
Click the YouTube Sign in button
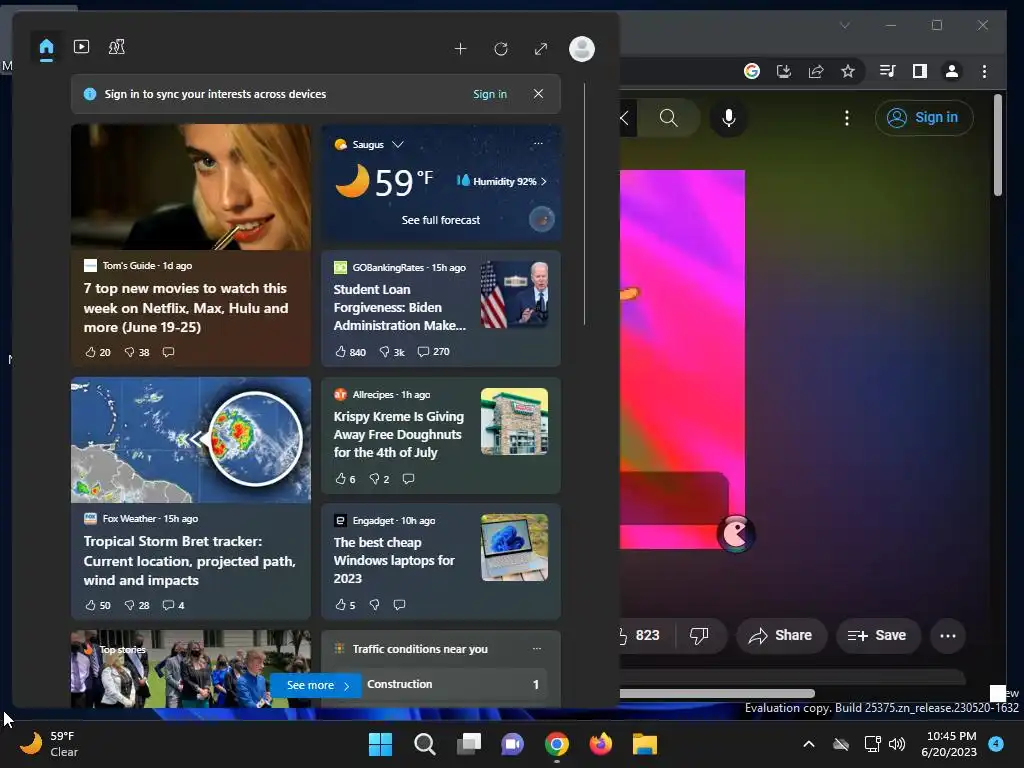click(x=924, y=118)
